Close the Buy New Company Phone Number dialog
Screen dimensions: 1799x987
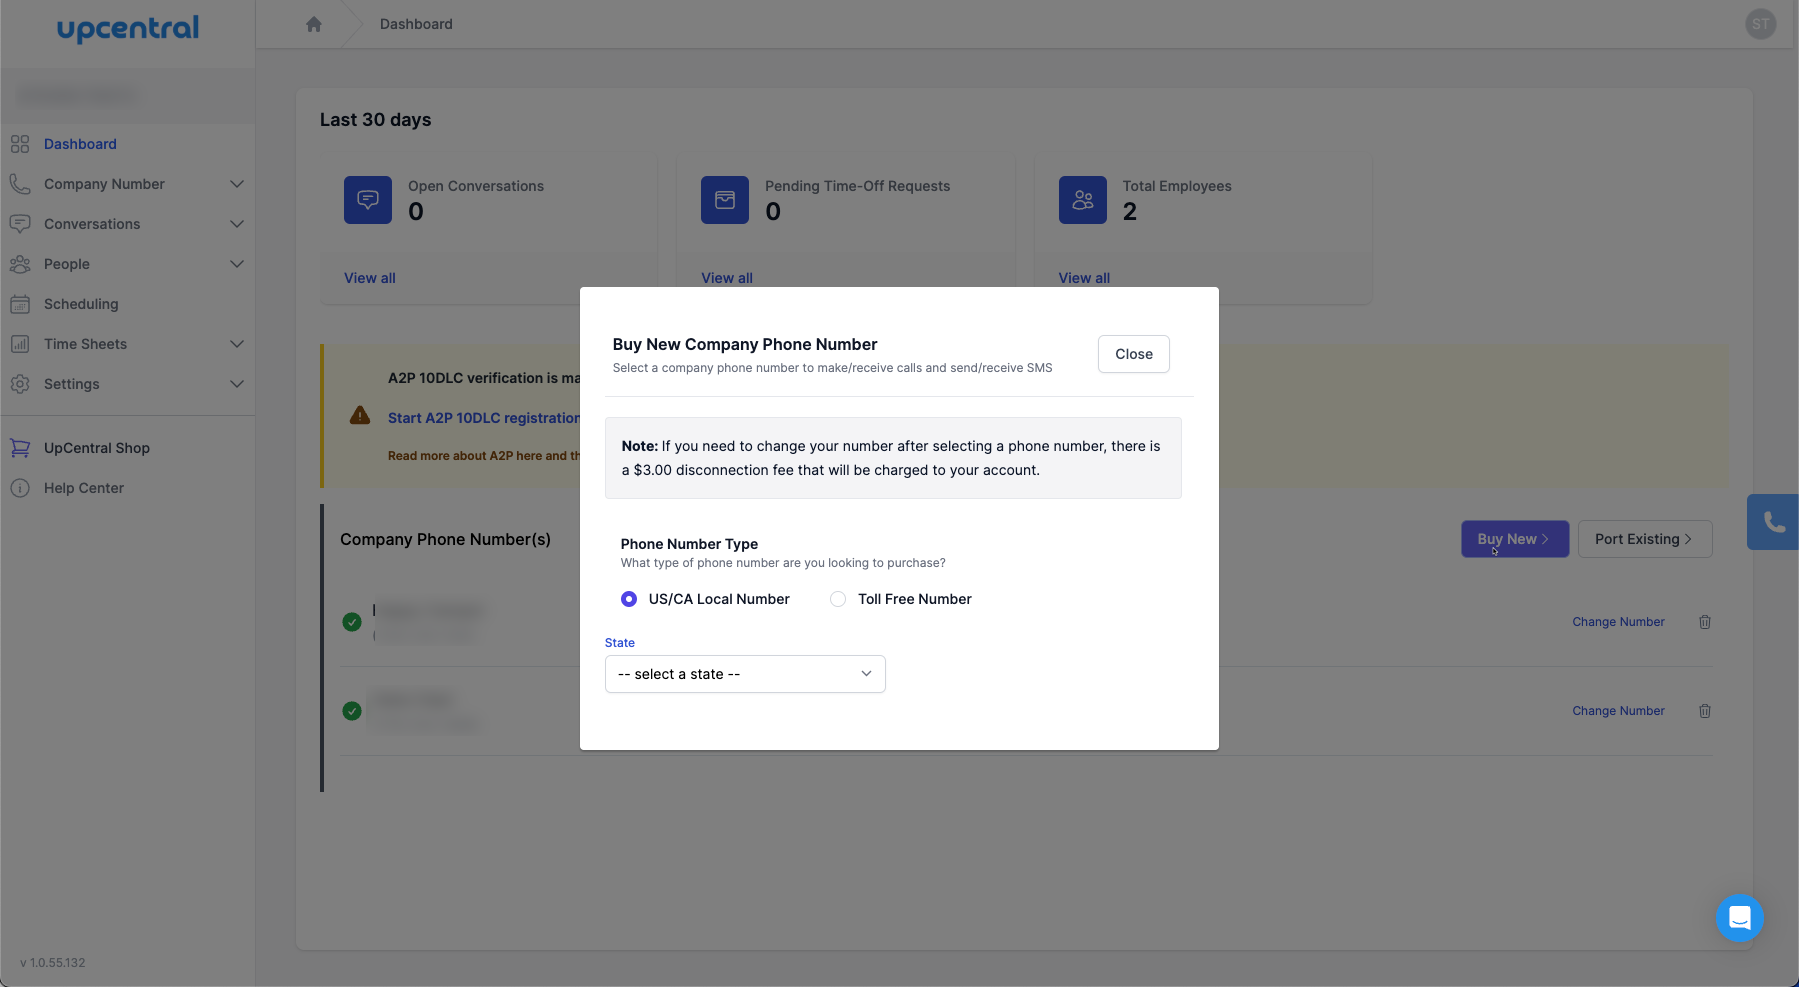click(1133, 354)
